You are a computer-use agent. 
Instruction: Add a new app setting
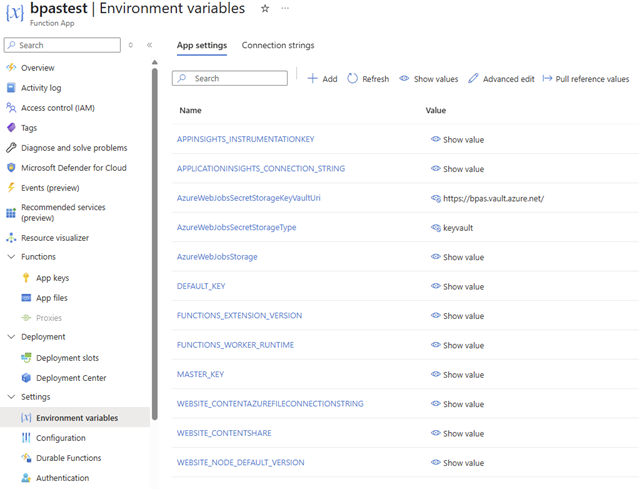322,79
